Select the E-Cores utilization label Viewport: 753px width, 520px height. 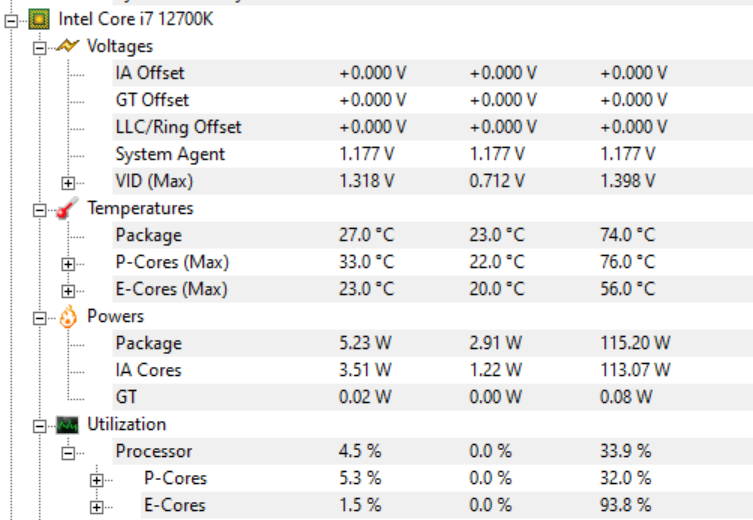pyautogui.click(x=175, y=505)
